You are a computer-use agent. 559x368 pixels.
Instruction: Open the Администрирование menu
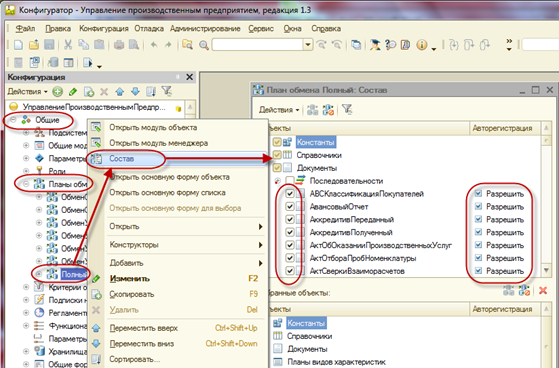205,29
